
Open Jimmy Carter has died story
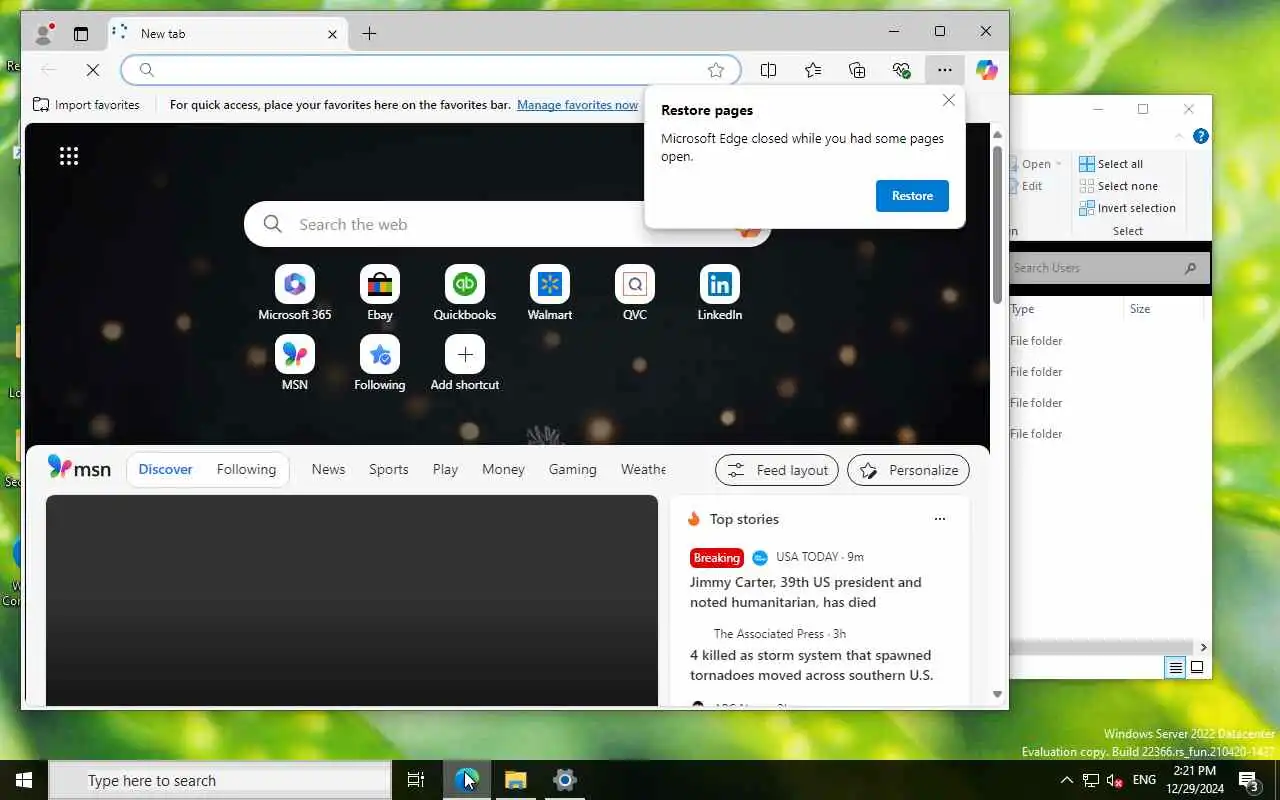pos(806,592)
